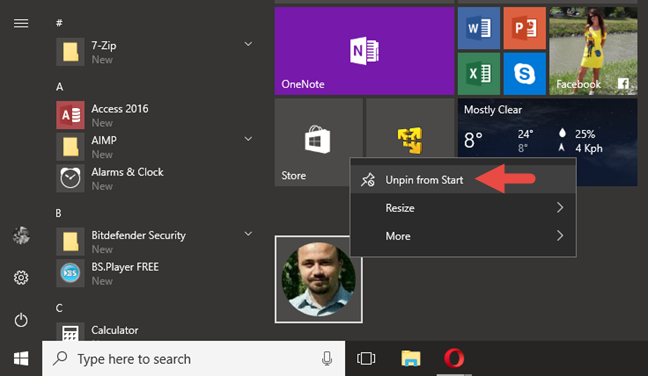Viewport: 648px width, 376px height.
Task: Expand the 7-Zip folder chevron
Action: point(248,44)
